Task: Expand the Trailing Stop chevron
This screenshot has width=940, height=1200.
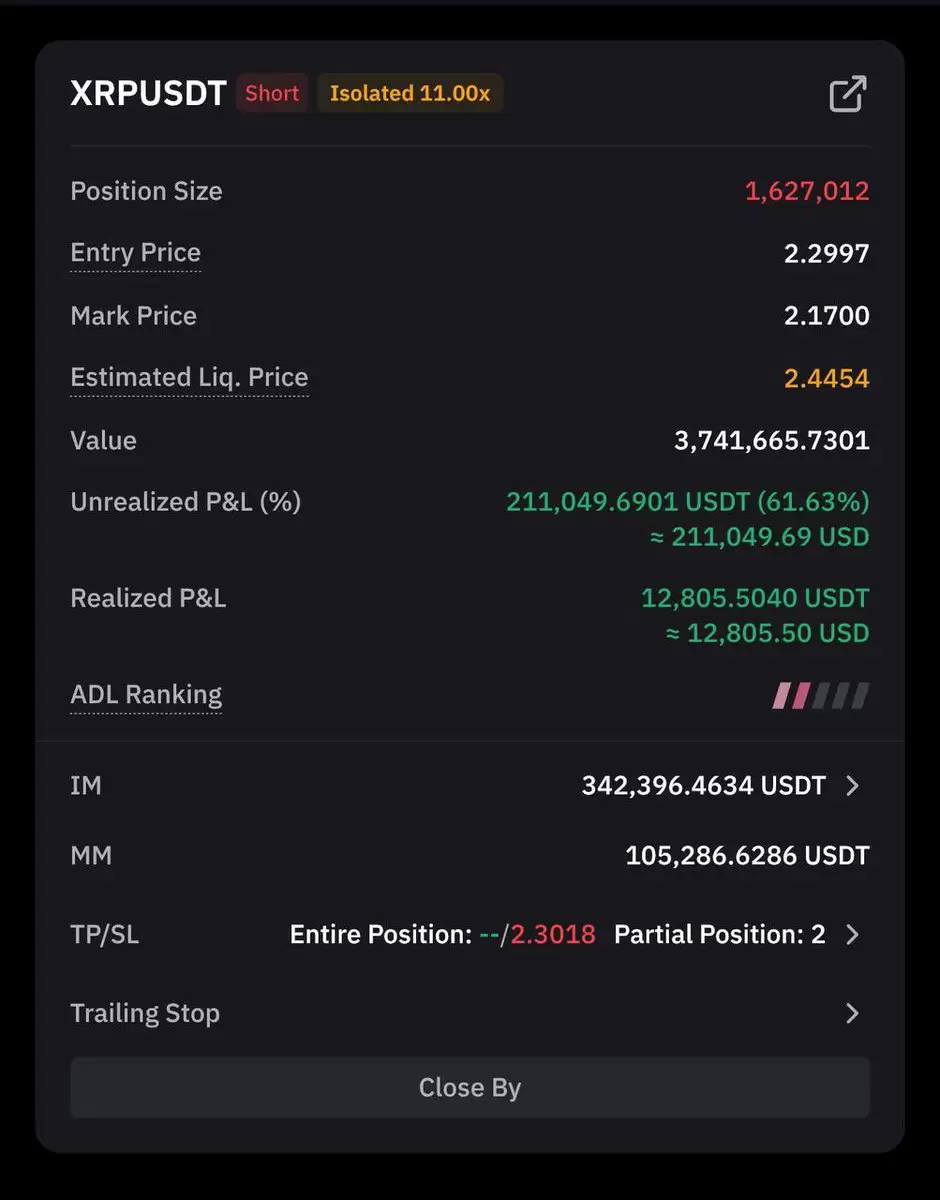Action: tap(852, 1013)
